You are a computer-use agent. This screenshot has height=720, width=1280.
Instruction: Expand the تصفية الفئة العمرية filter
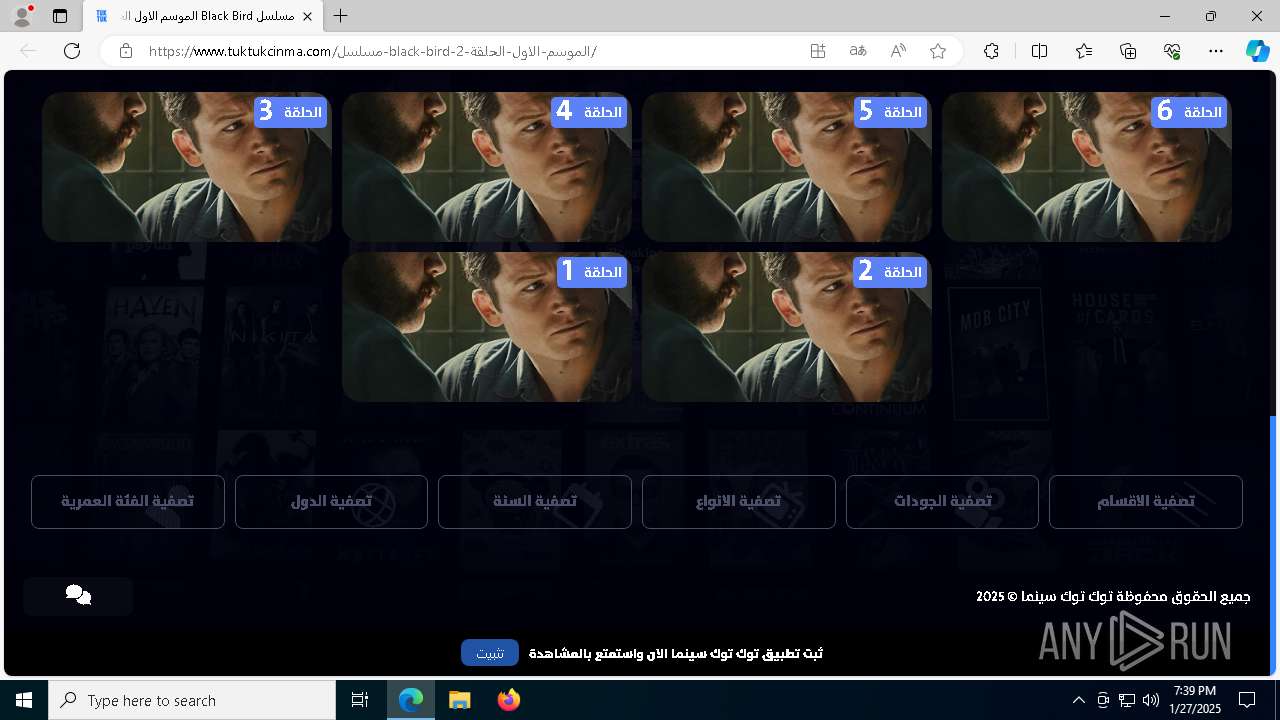(x=128, y=502)
